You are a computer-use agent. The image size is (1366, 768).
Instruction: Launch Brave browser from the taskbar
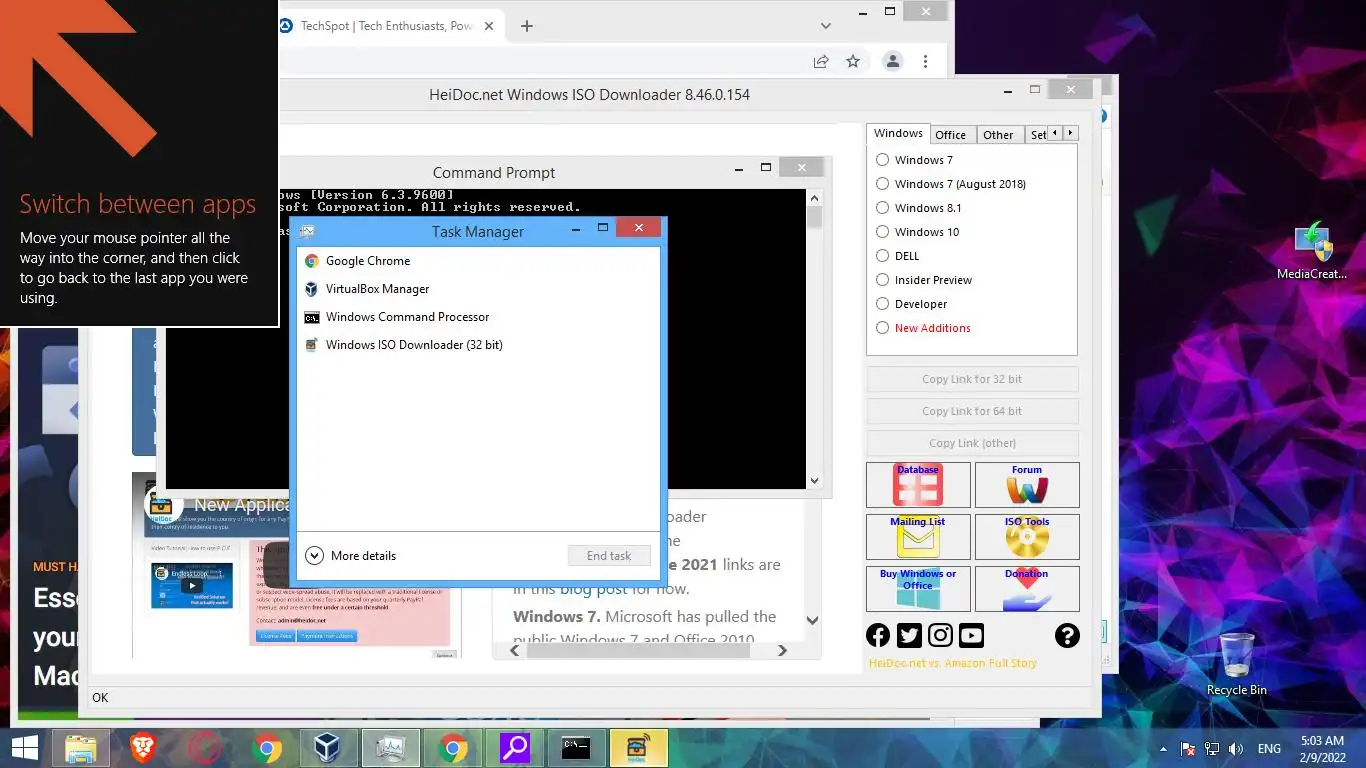[x=143, y=748]
